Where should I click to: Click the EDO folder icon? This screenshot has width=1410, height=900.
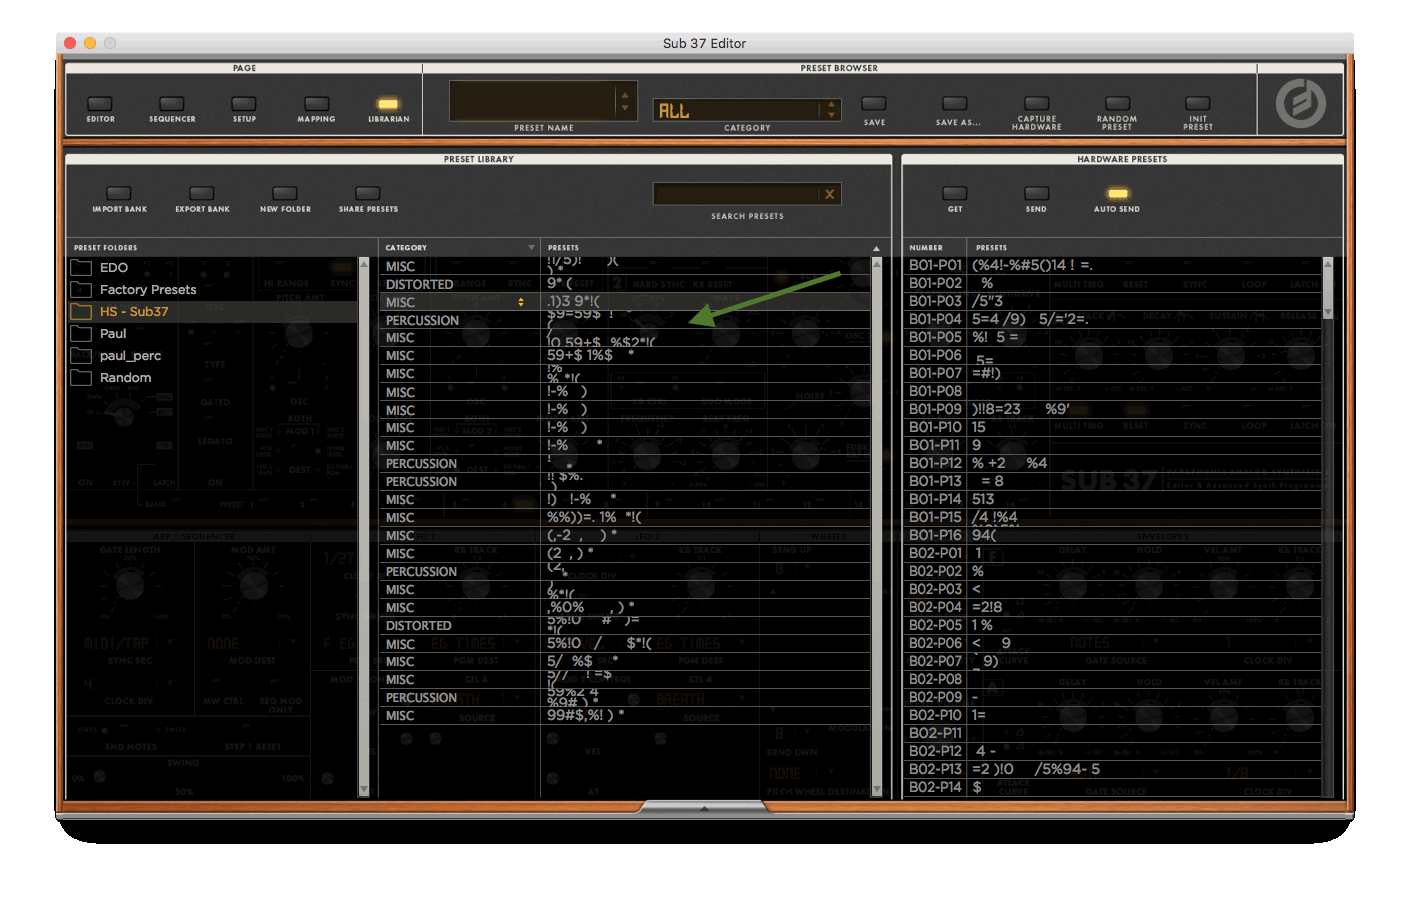click(81, 268)
